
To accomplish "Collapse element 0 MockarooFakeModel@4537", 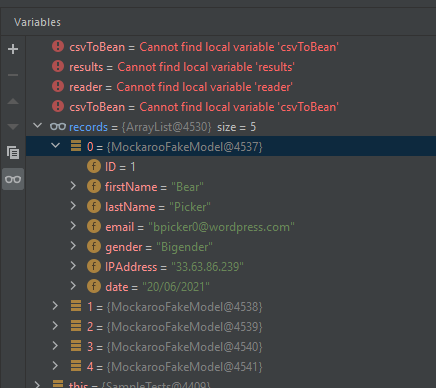I will point(55,146).
